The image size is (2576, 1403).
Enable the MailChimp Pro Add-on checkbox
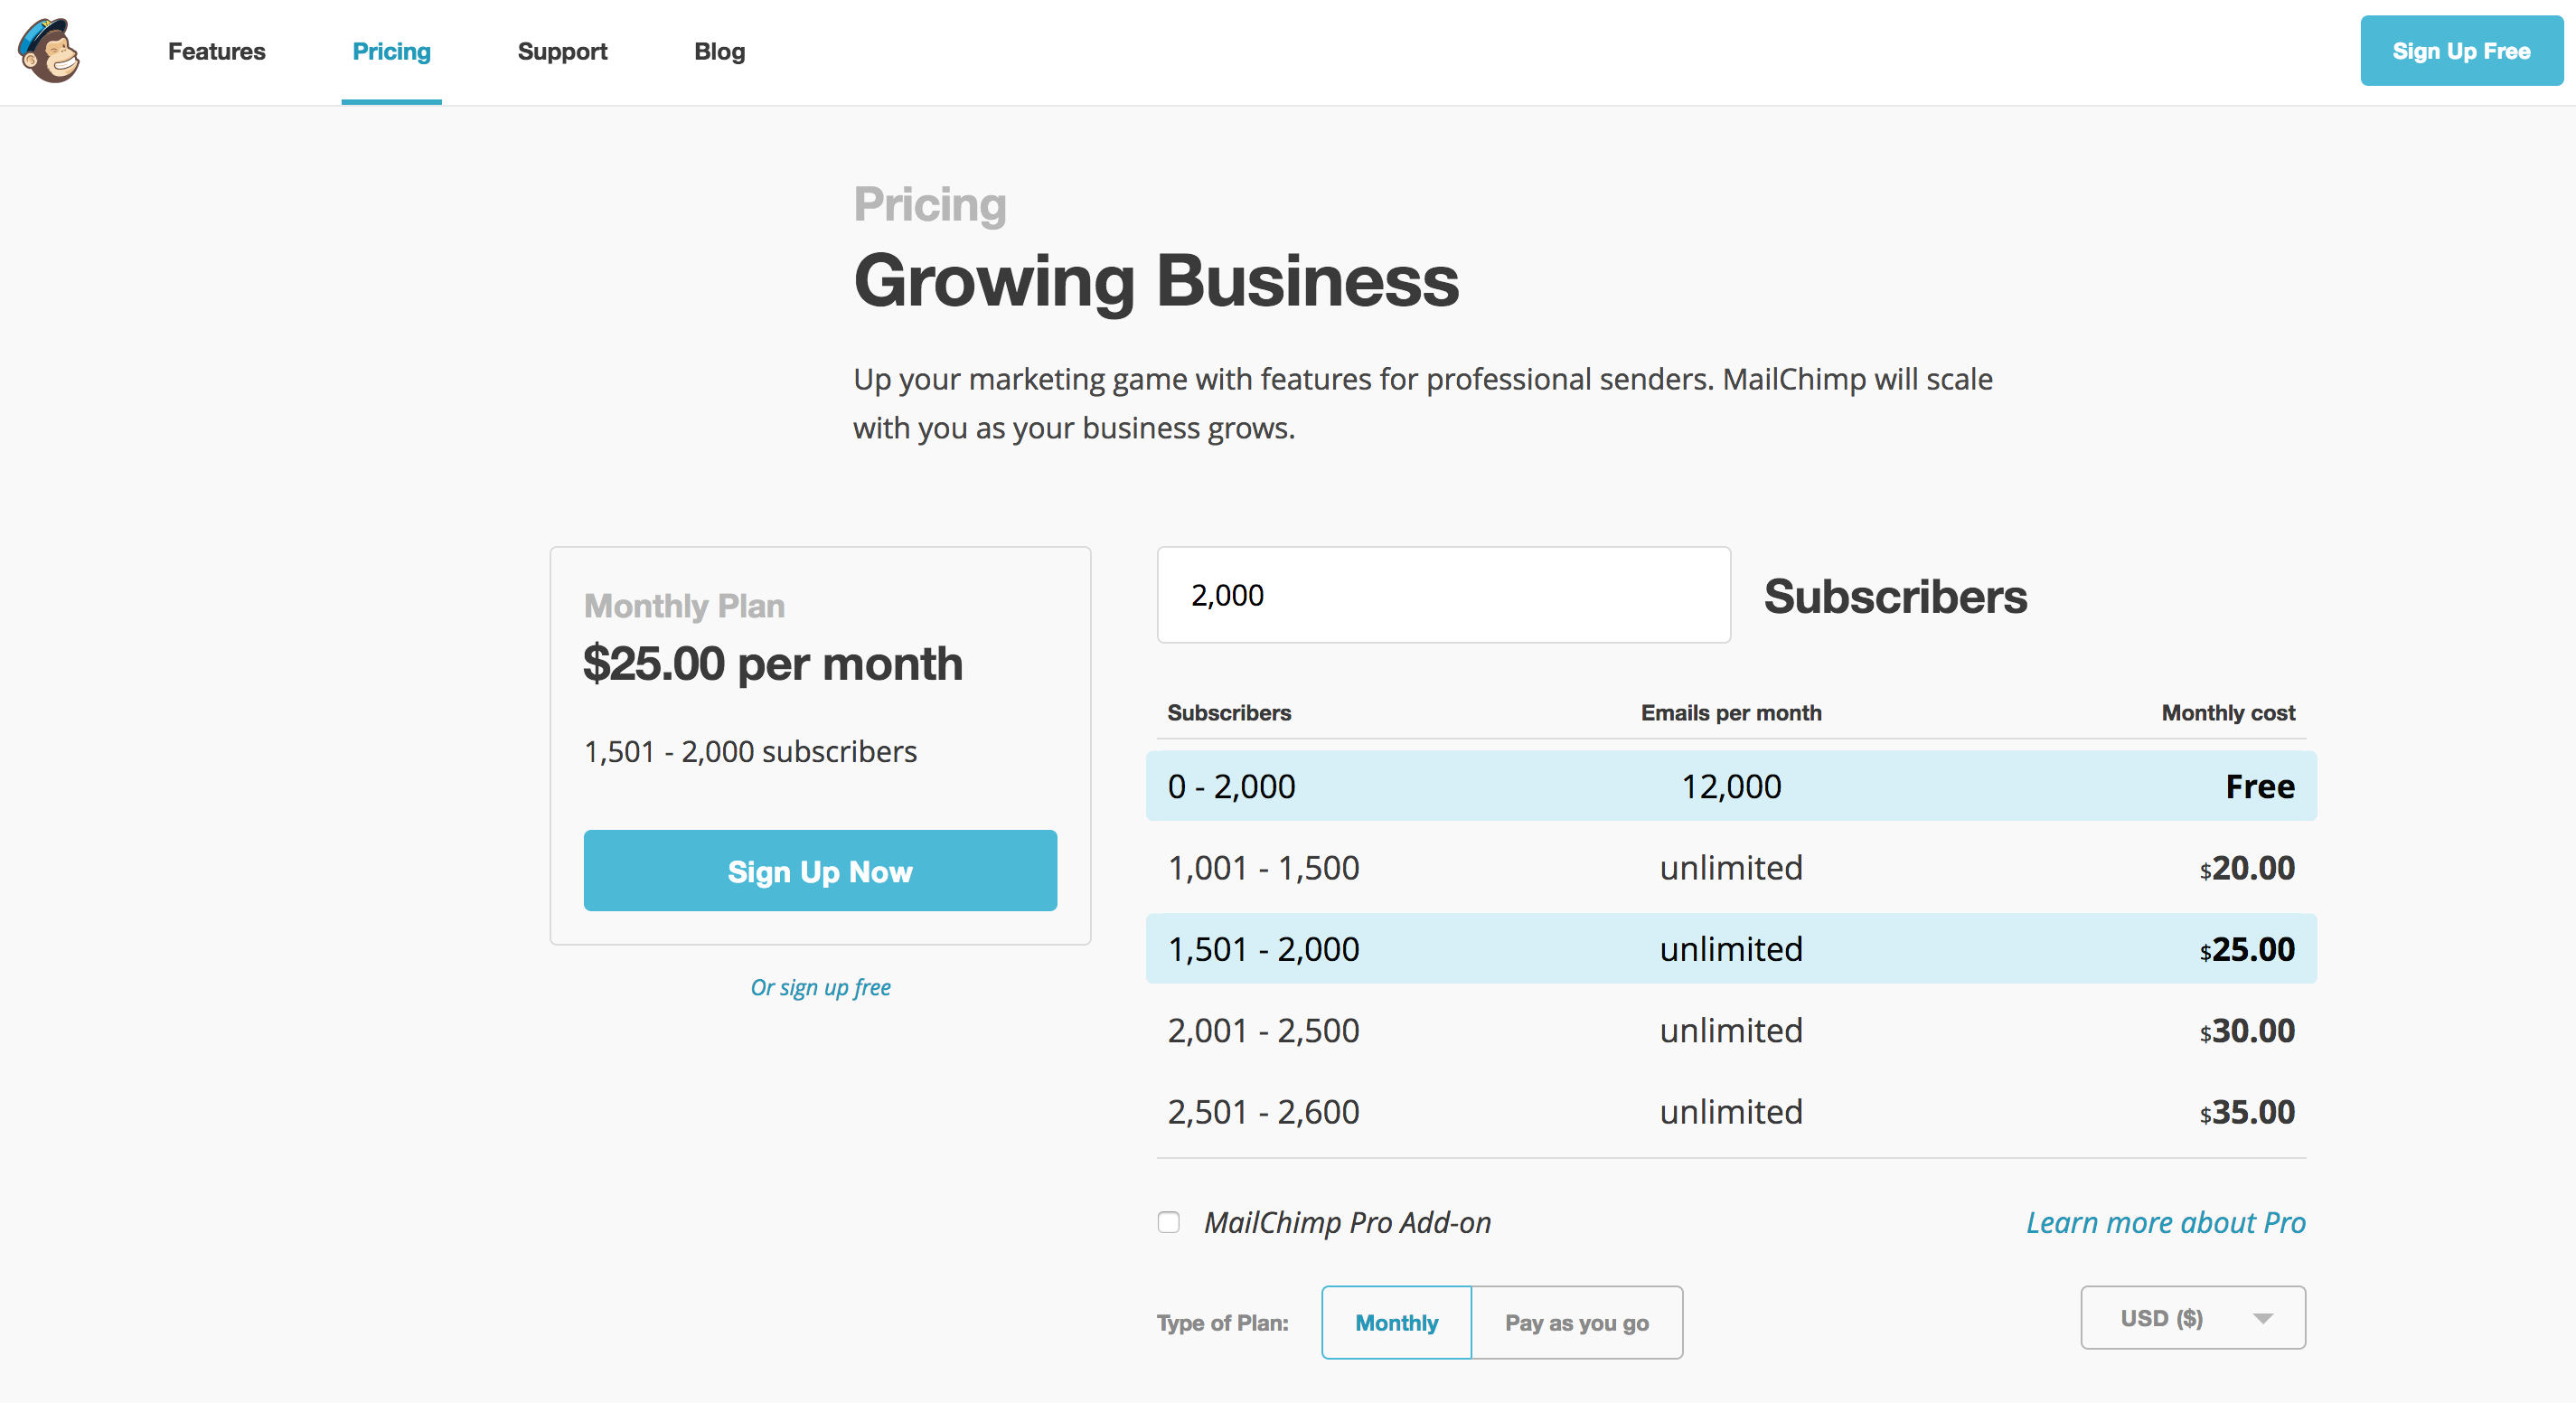[x=1168, y=1222]
